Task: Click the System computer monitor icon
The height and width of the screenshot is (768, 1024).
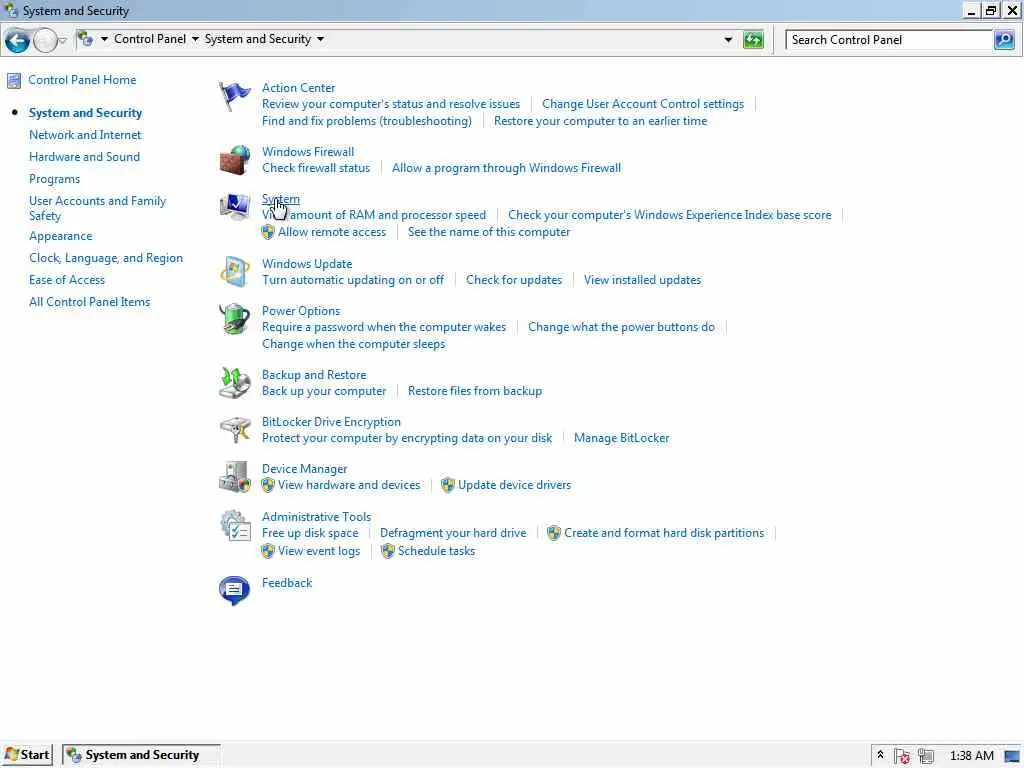Action: pos(234,207)
